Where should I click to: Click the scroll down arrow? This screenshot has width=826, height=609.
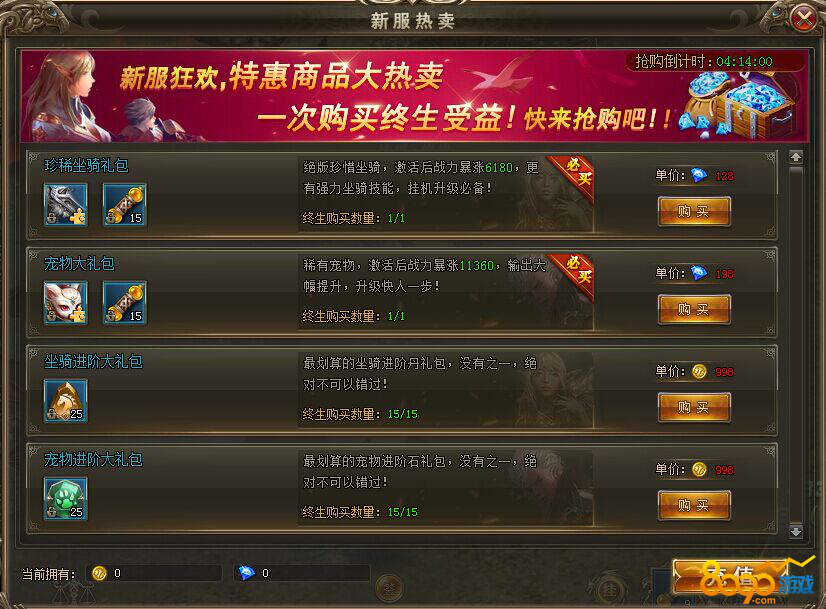tap(796, 532)
